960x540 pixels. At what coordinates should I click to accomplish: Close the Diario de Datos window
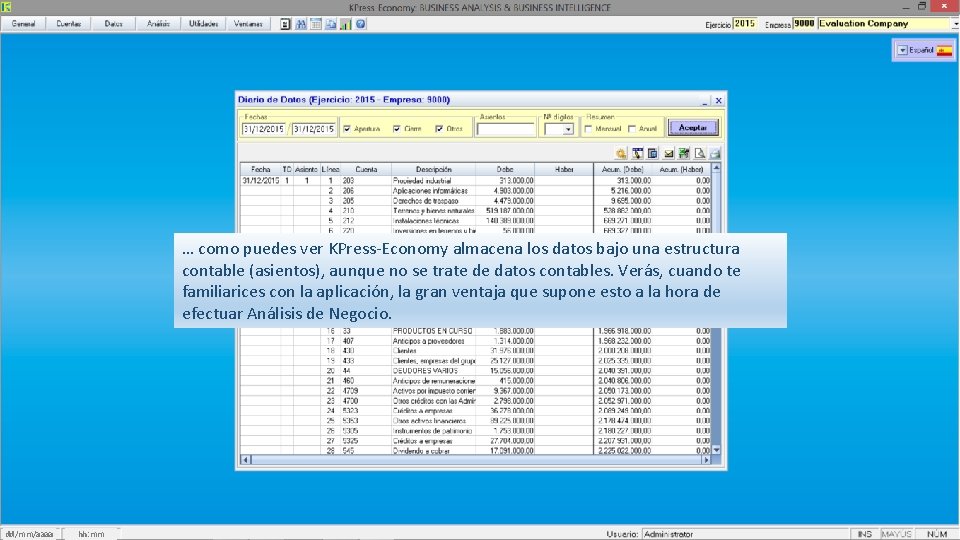coord(719,100)
